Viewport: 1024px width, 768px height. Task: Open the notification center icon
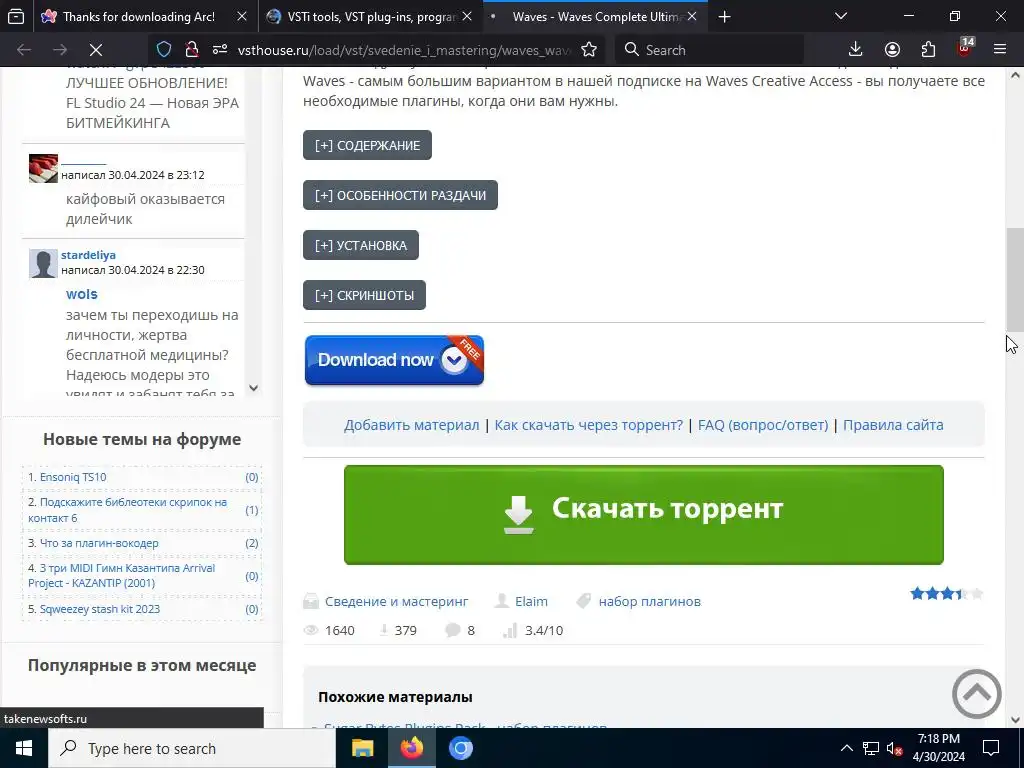(x=991, y=748)
